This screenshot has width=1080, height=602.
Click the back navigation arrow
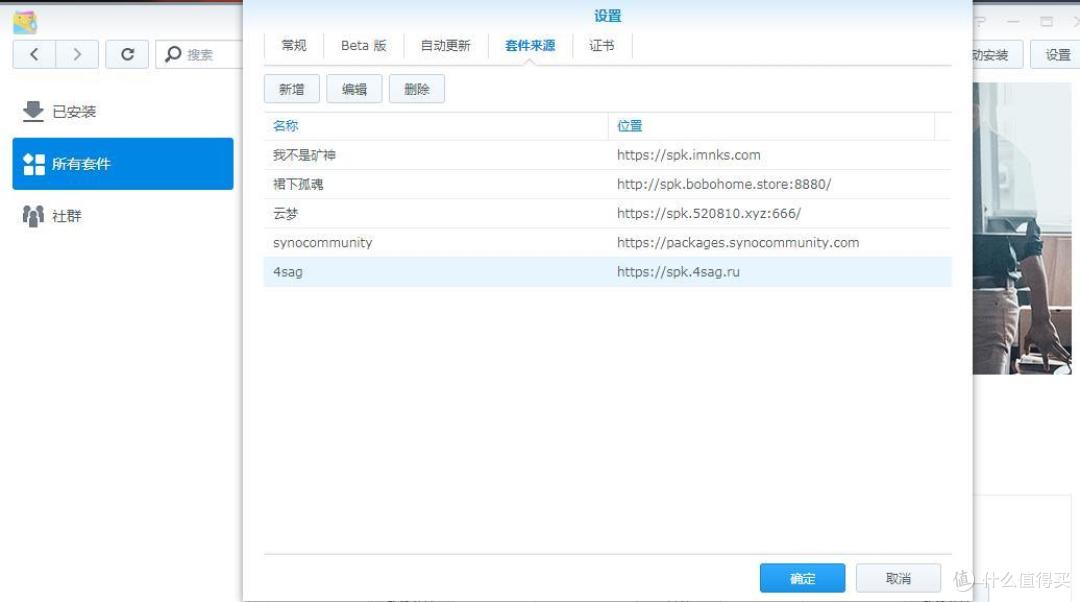[x=34, y=54]
